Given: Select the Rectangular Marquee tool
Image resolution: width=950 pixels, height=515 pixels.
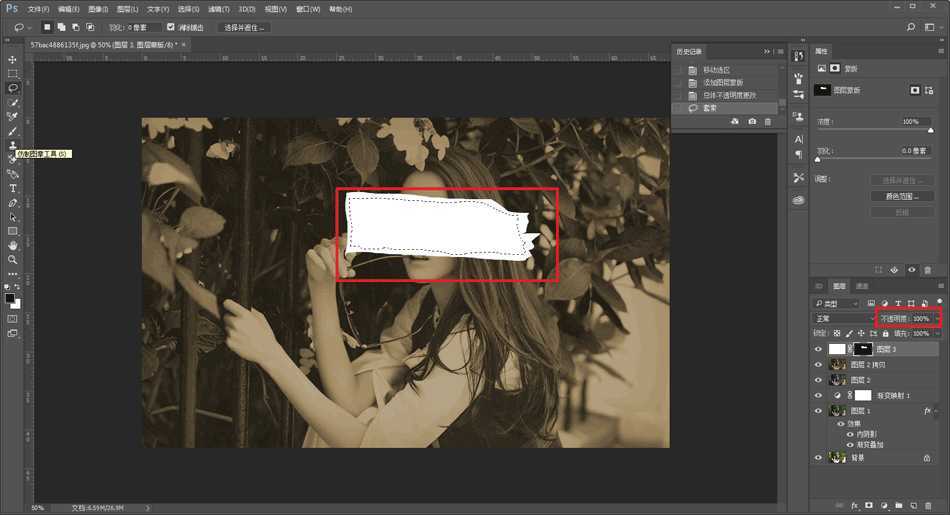Looking at the screenshot, I should coord(13,74).
